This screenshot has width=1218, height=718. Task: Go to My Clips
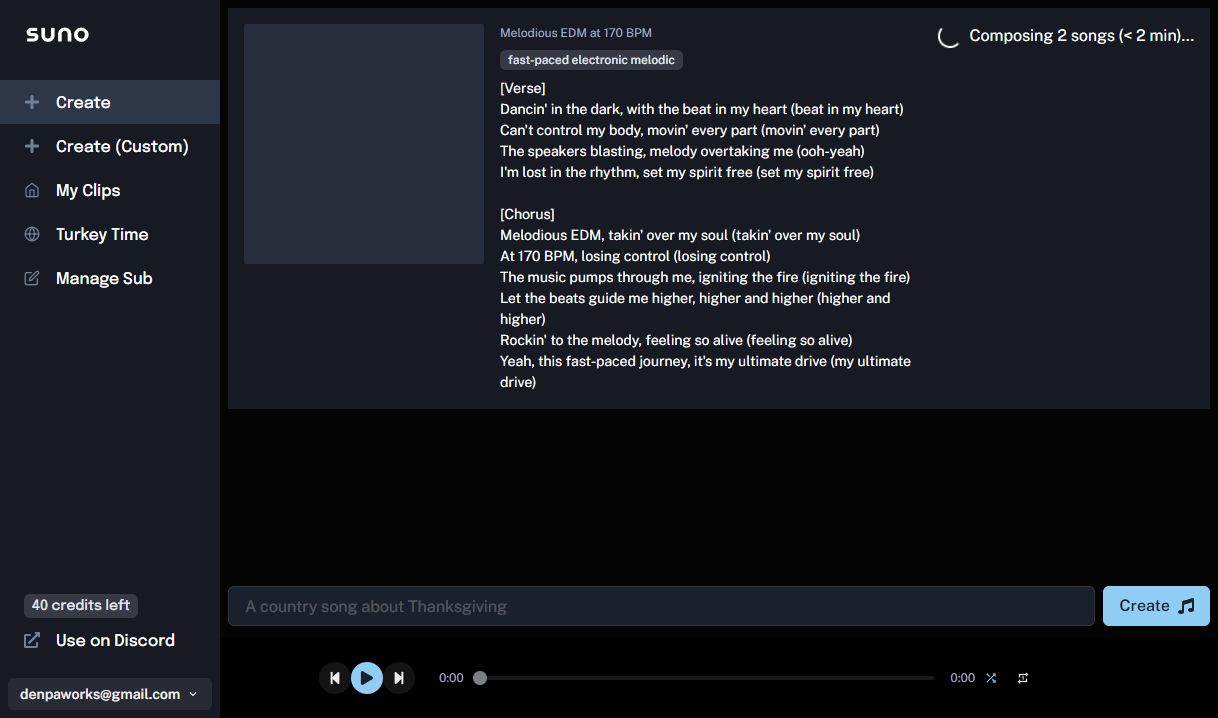(110, 190)
